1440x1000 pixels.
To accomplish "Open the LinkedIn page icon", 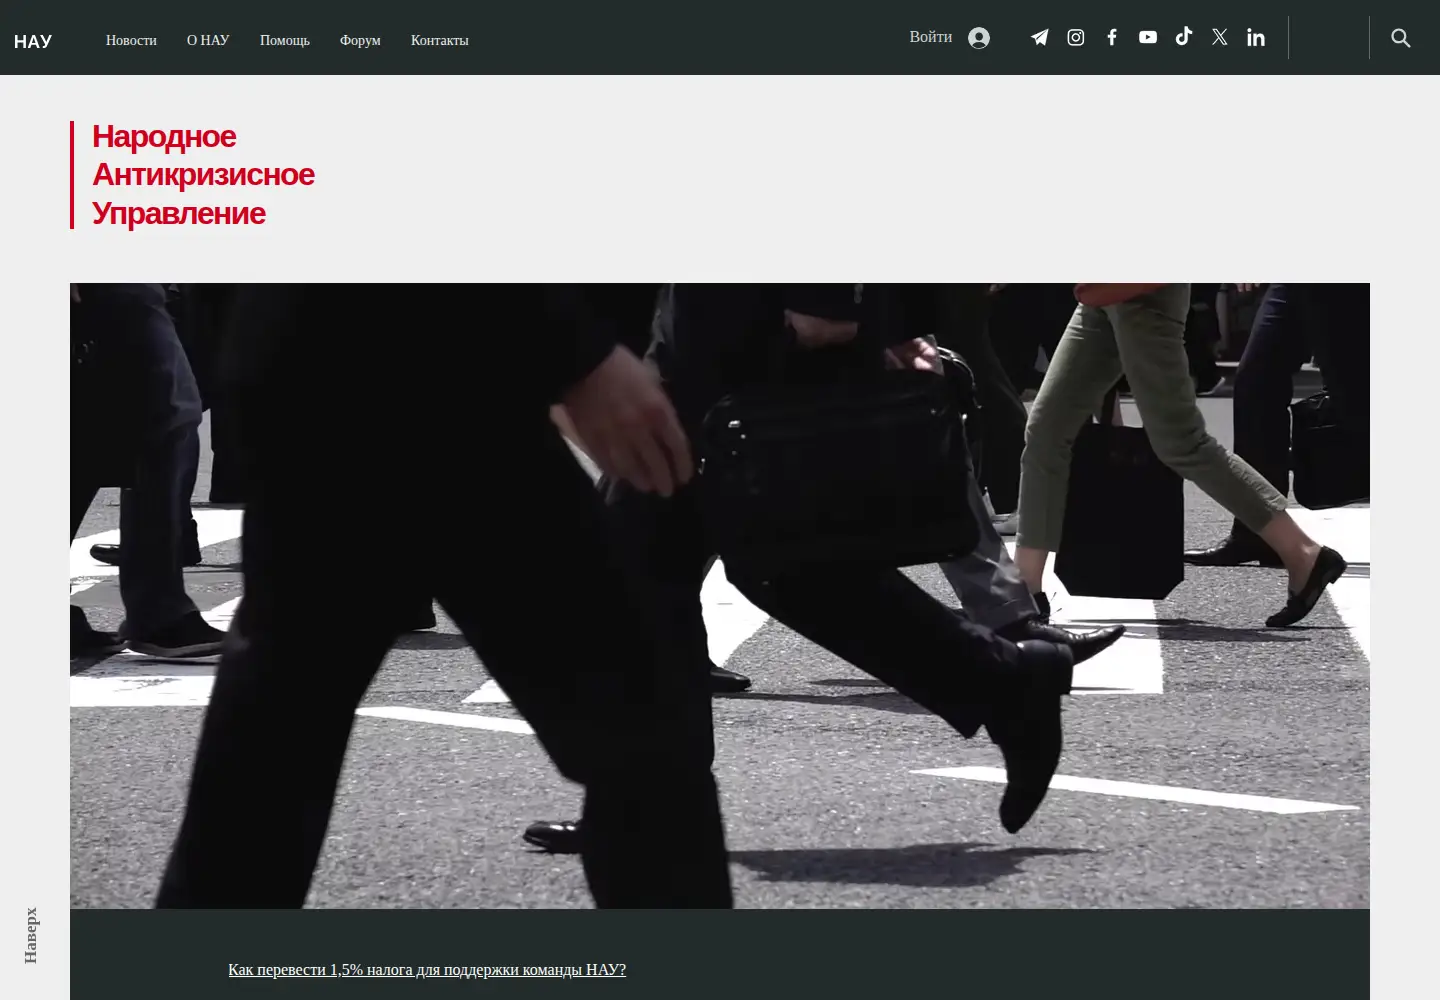I will (1256, 37).
